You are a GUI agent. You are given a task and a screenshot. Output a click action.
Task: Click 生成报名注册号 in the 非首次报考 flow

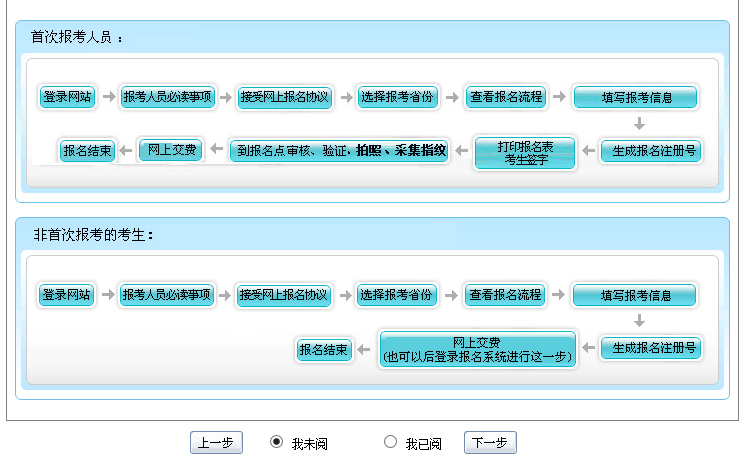[x=650, y=348]
